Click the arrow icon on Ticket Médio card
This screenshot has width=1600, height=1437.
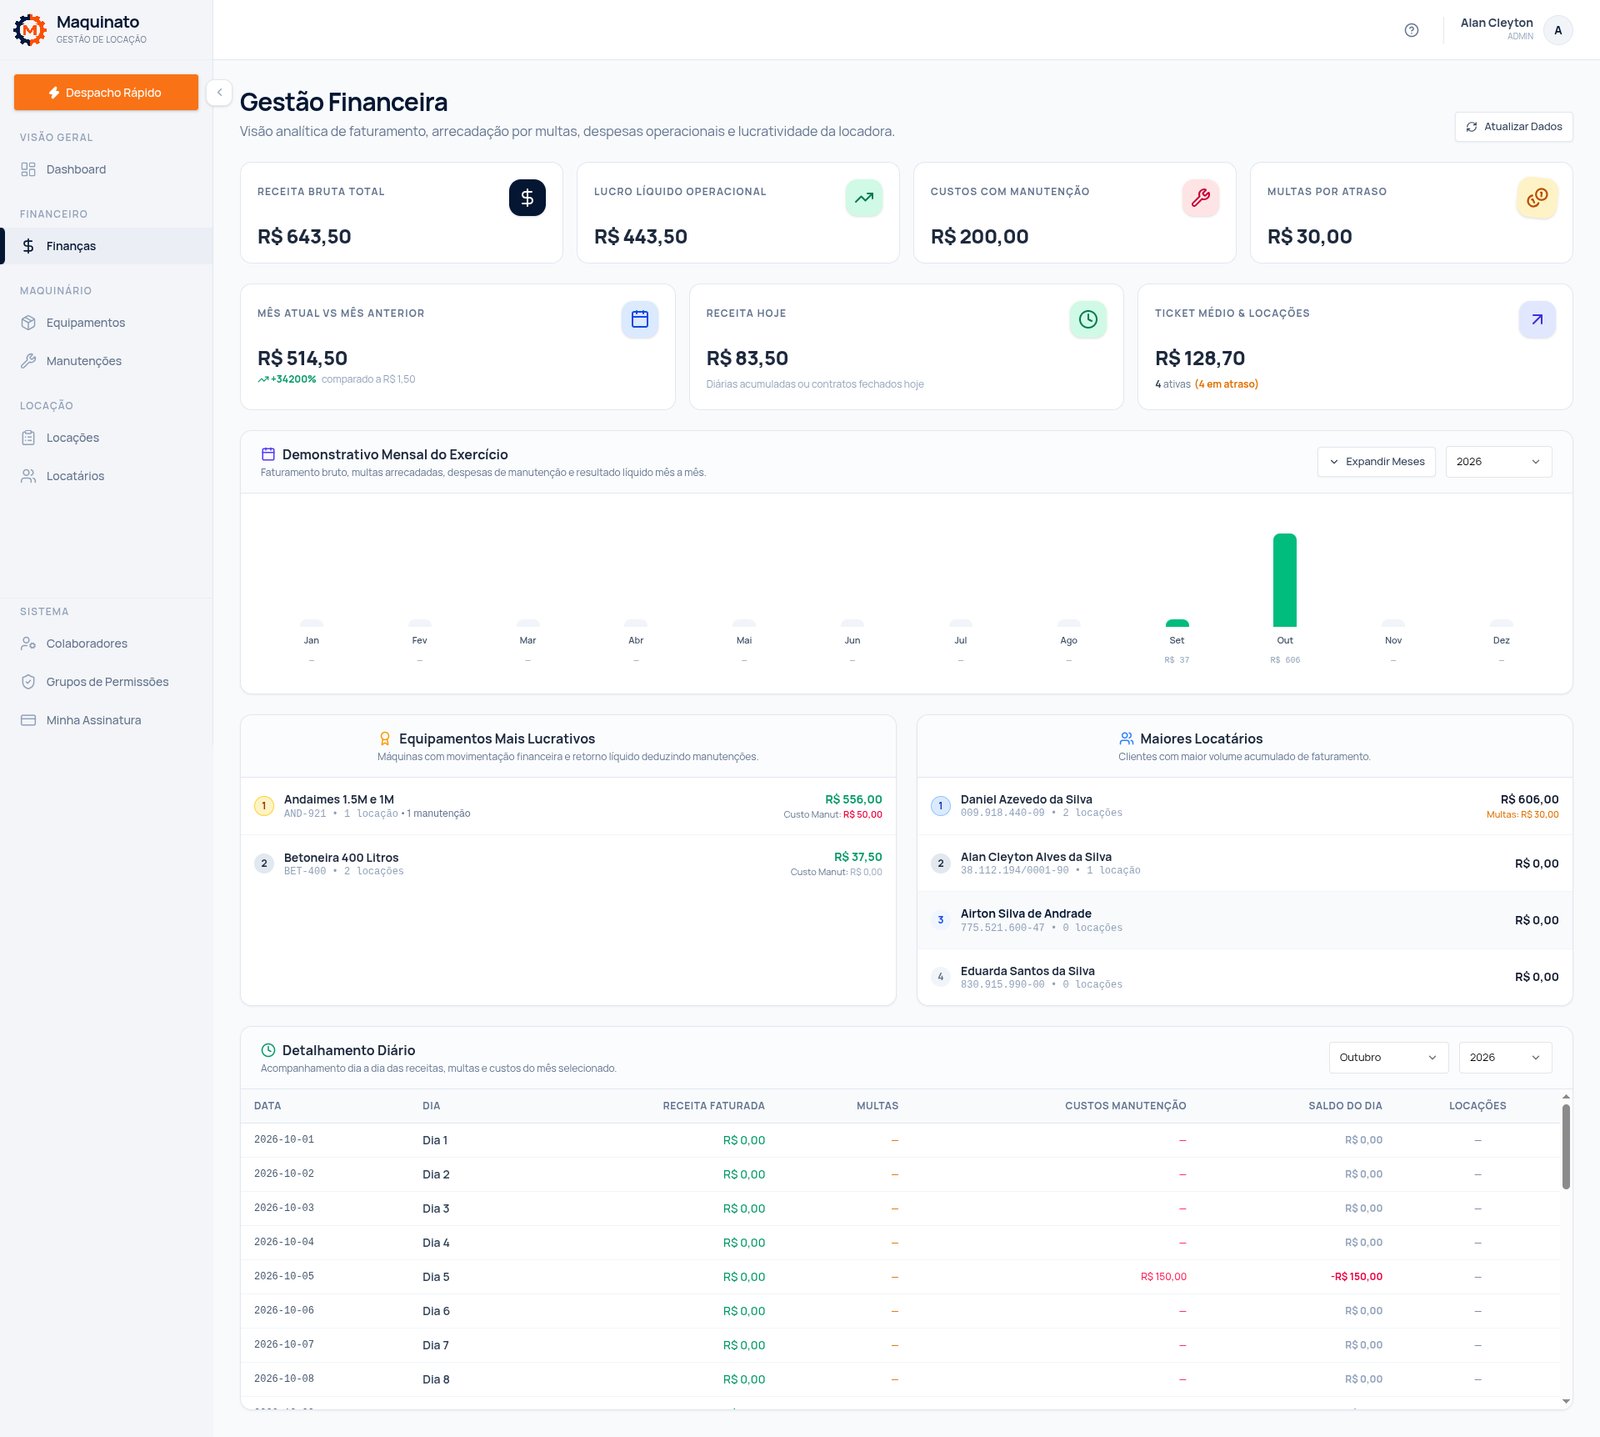point(1537,320)
